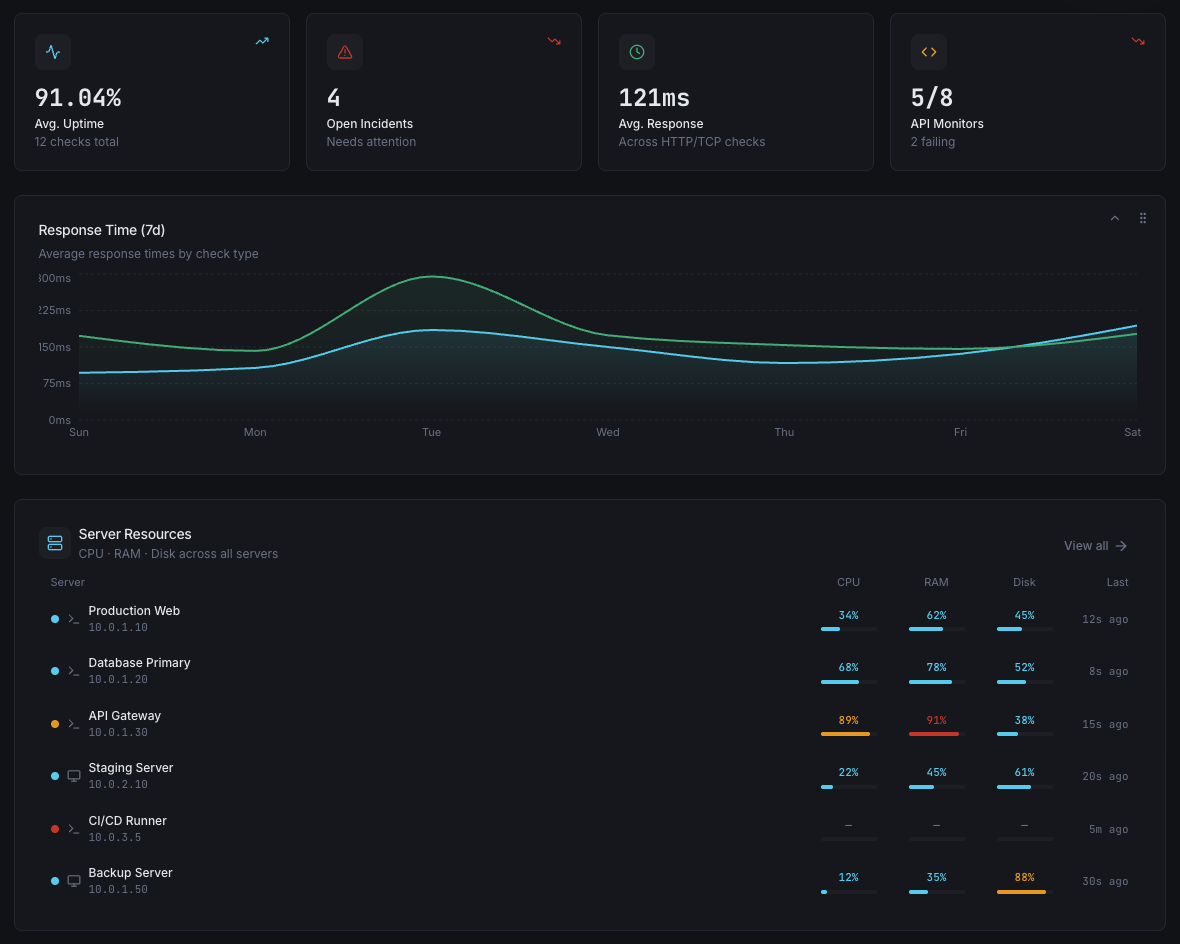Viewport: 1180px width, 944px height.
Task: Select the CPU column header
Action: 848,582
